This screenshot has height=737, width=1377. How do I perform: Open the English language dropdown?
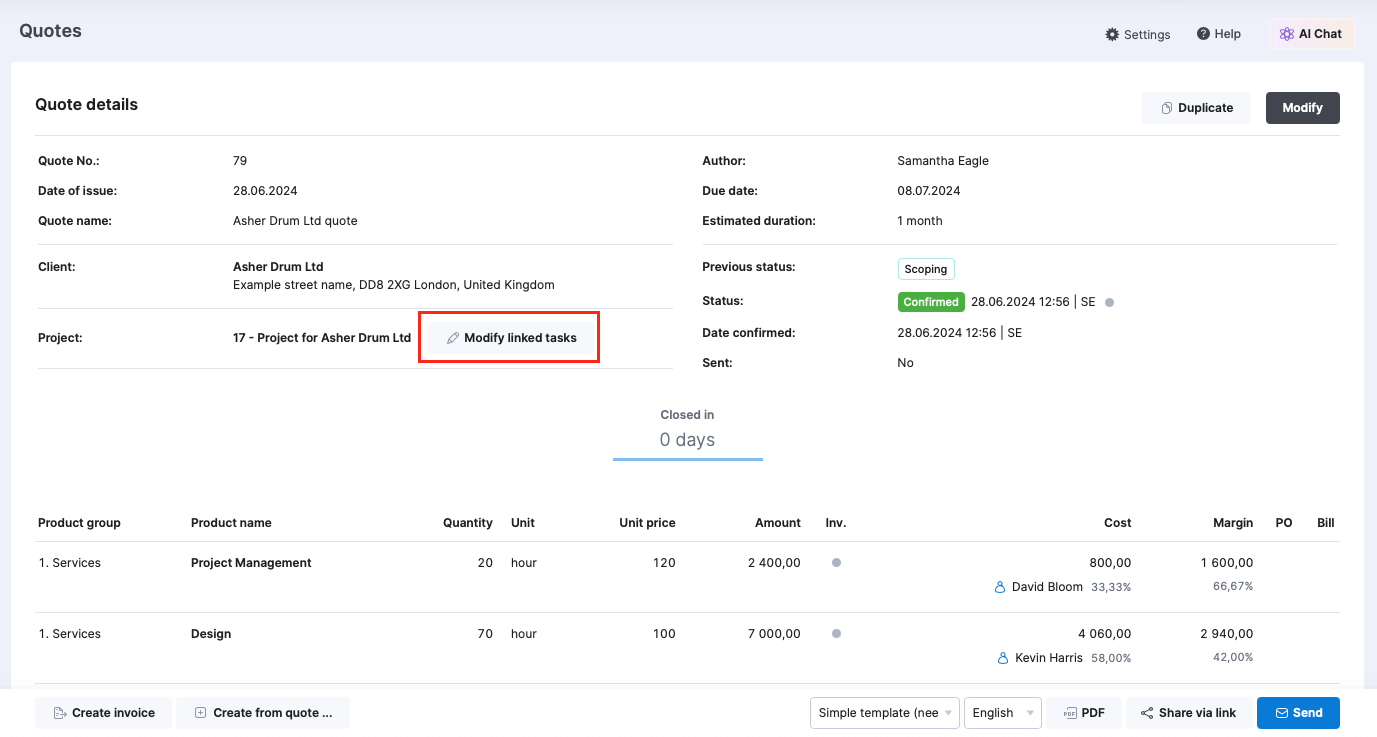(1003, 713)
